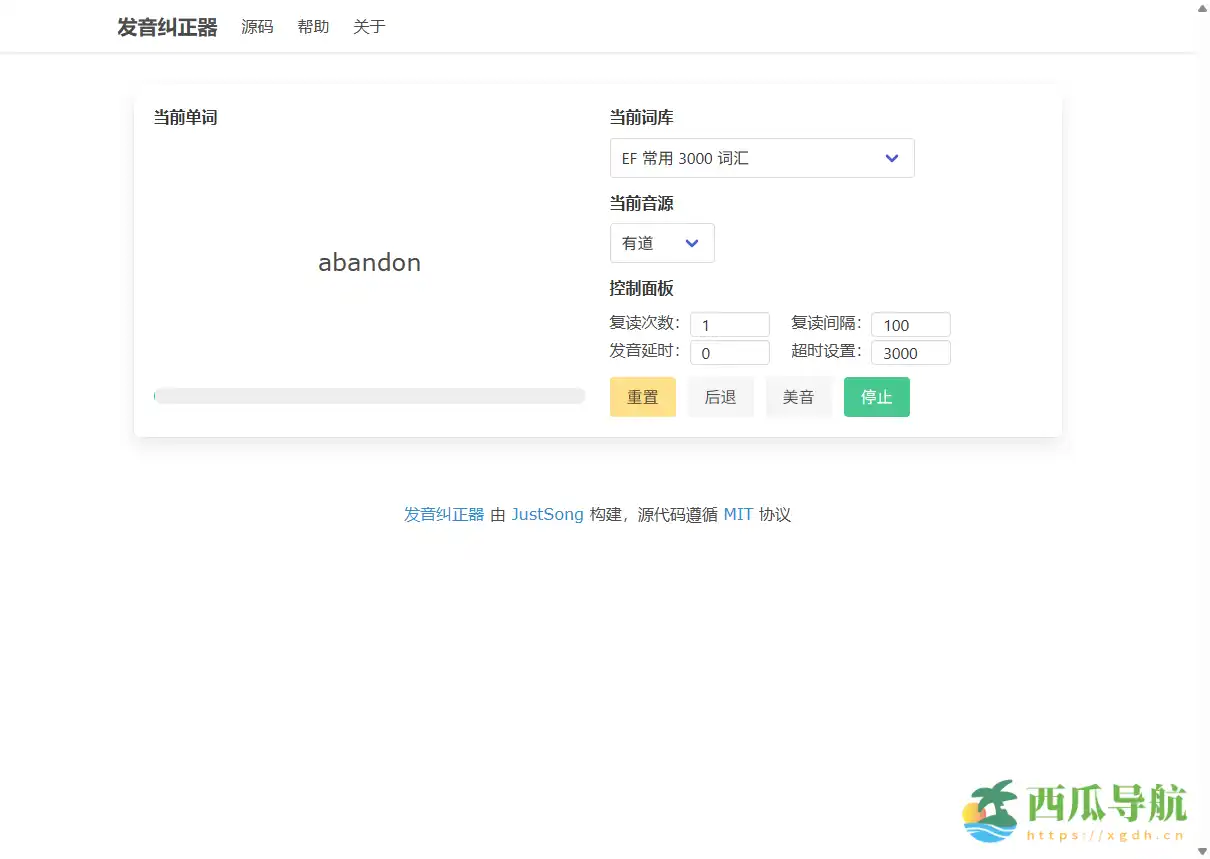Click the 复读次数 input field

(729, 324)
